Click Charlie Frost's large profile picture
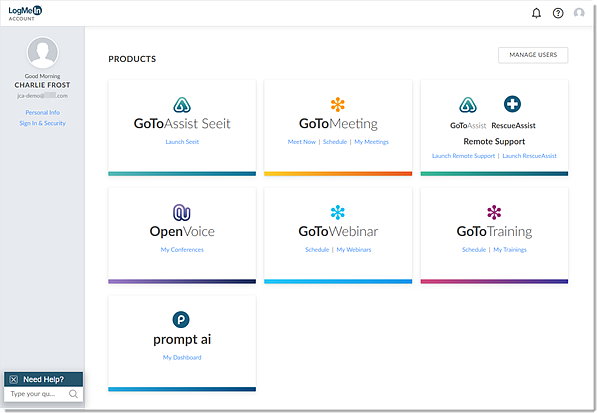 (42, 53)
